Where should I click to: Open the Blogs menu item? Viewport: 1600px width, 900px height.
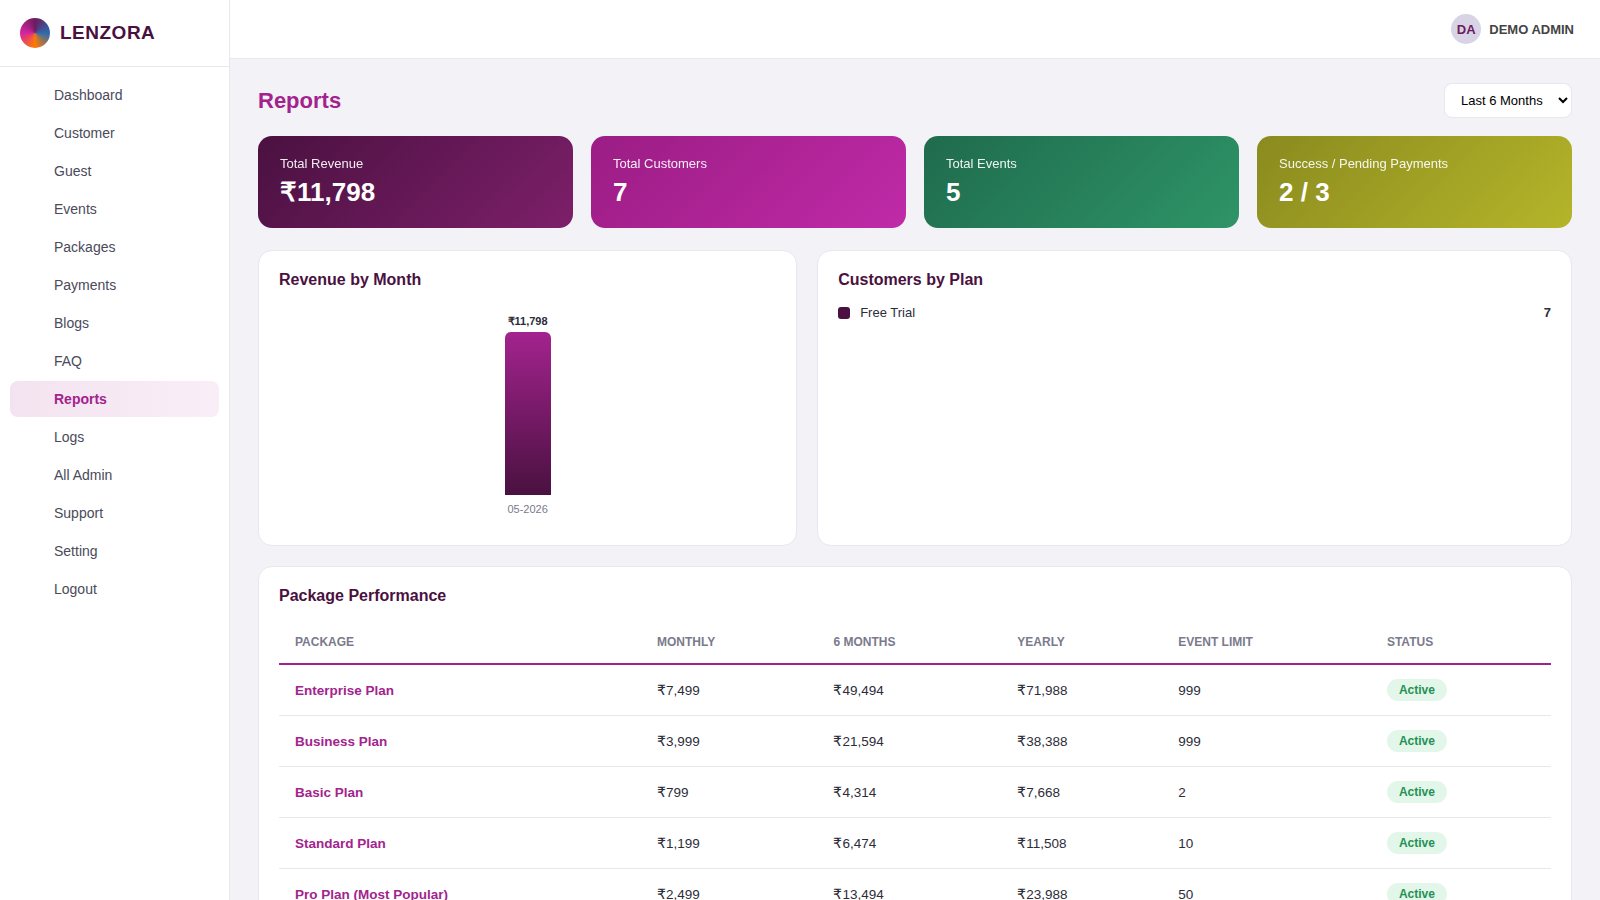coord(114,323)
